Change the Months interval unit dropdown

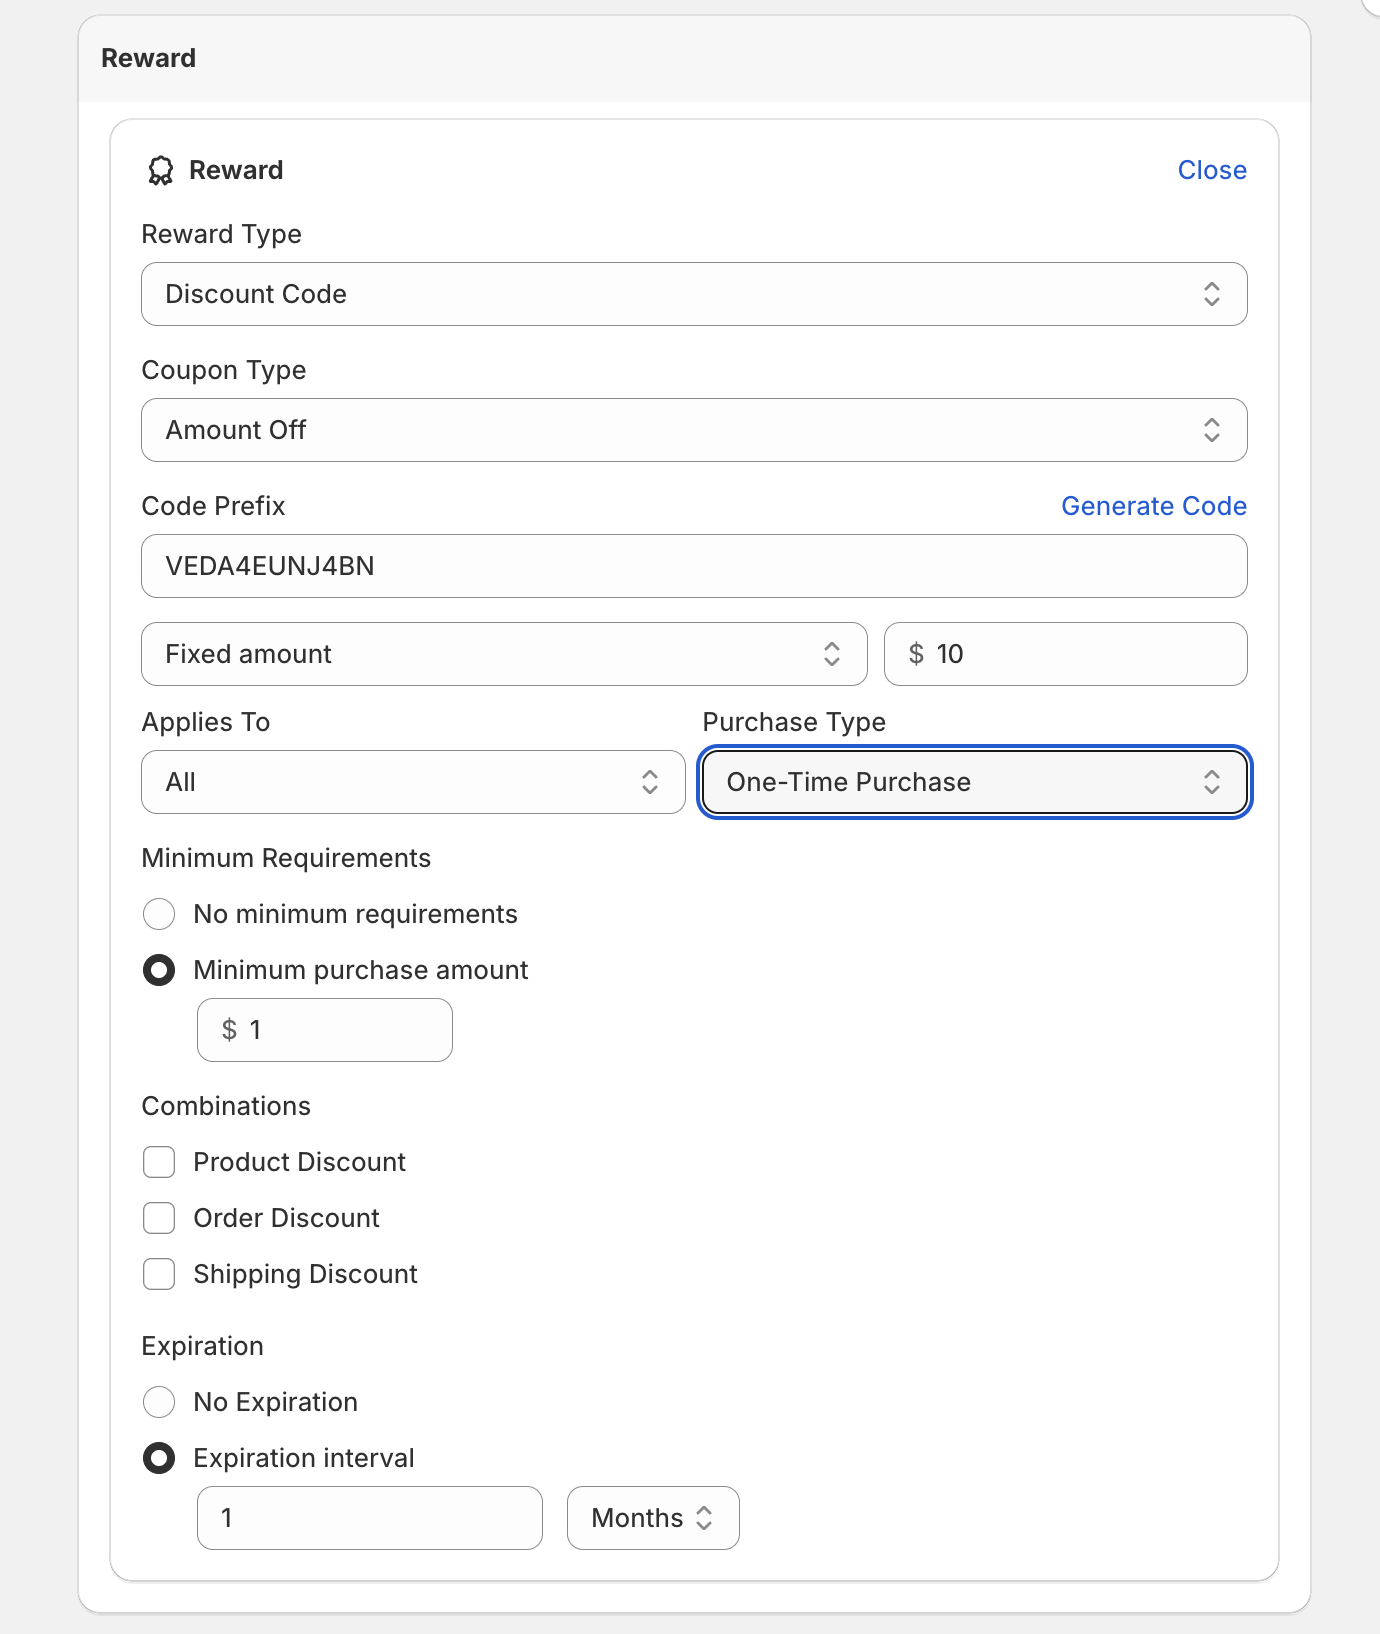pos(652,1518)
